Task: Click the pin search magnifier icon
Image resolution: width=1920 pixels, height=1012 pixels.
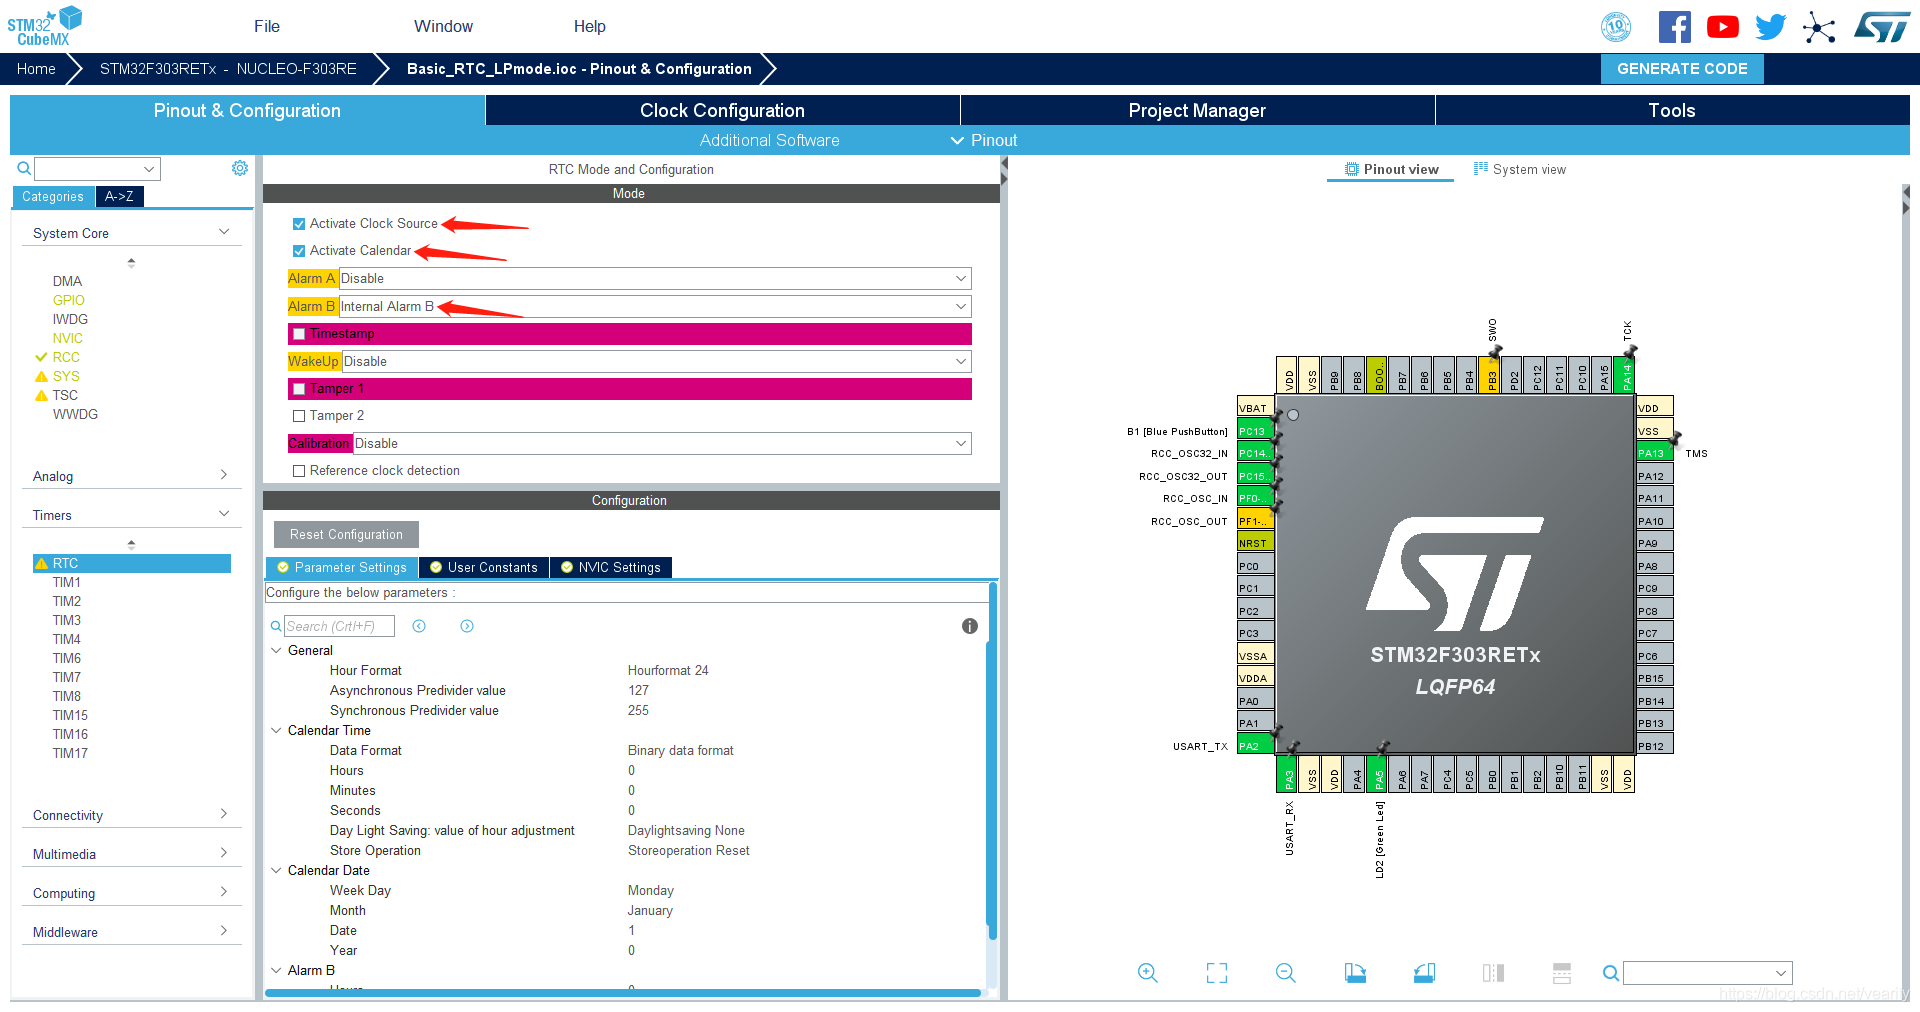Action: [x=1610, y=973]
